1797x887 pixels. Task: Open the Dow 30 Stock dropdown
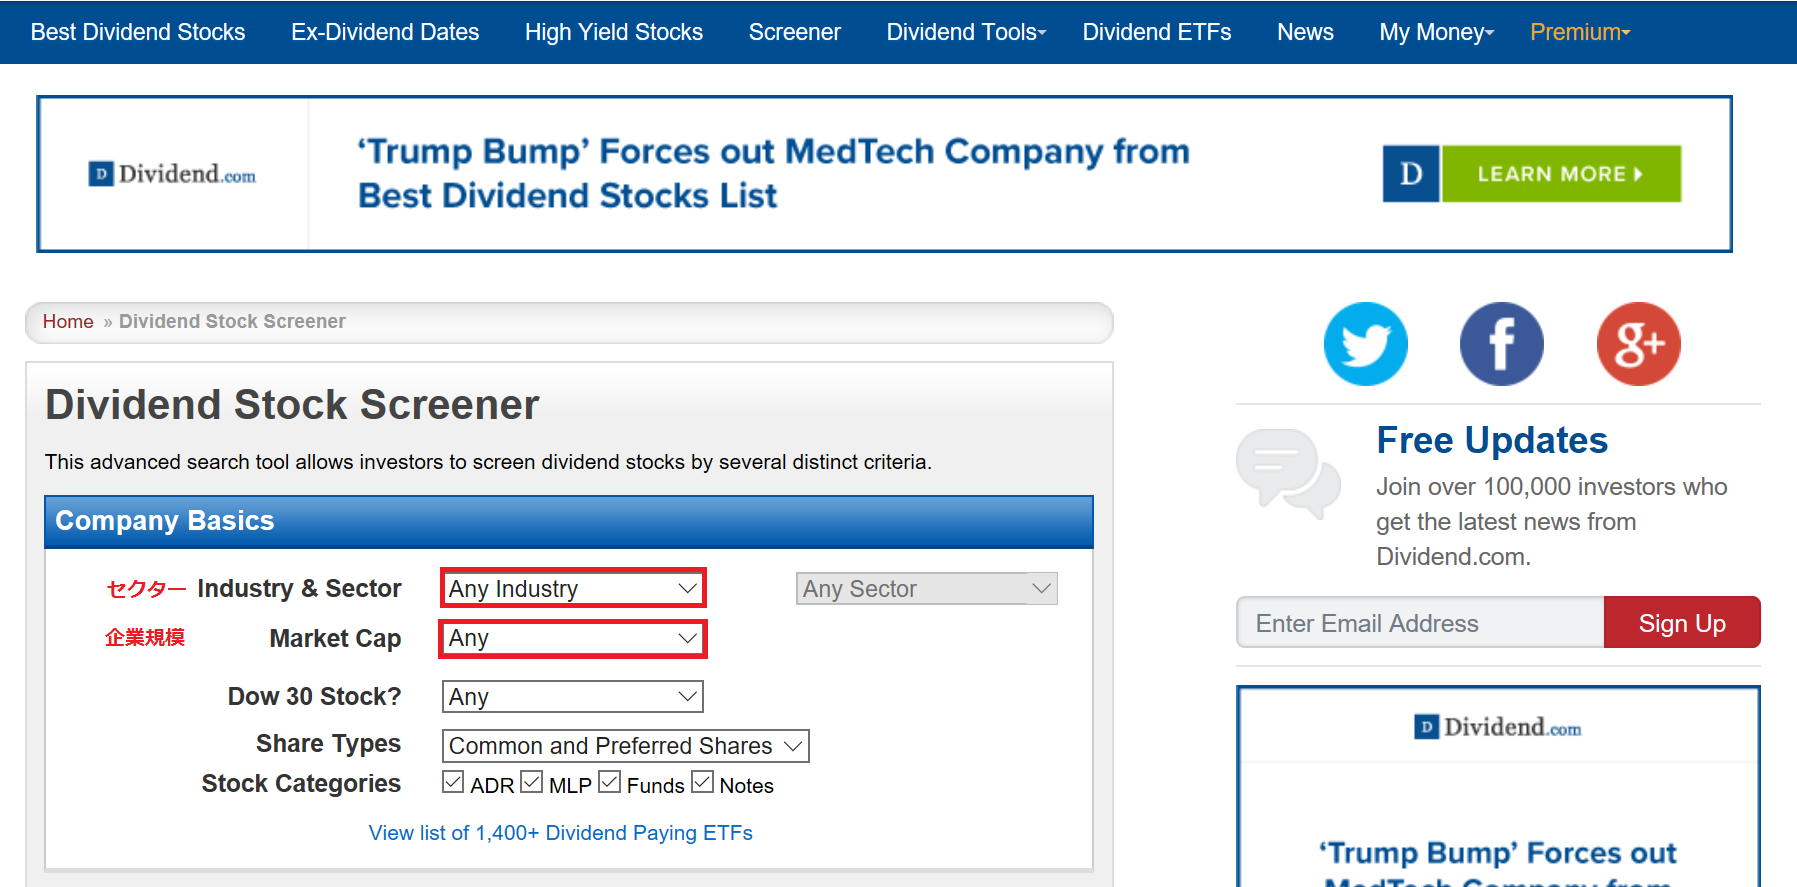(573, 696)
